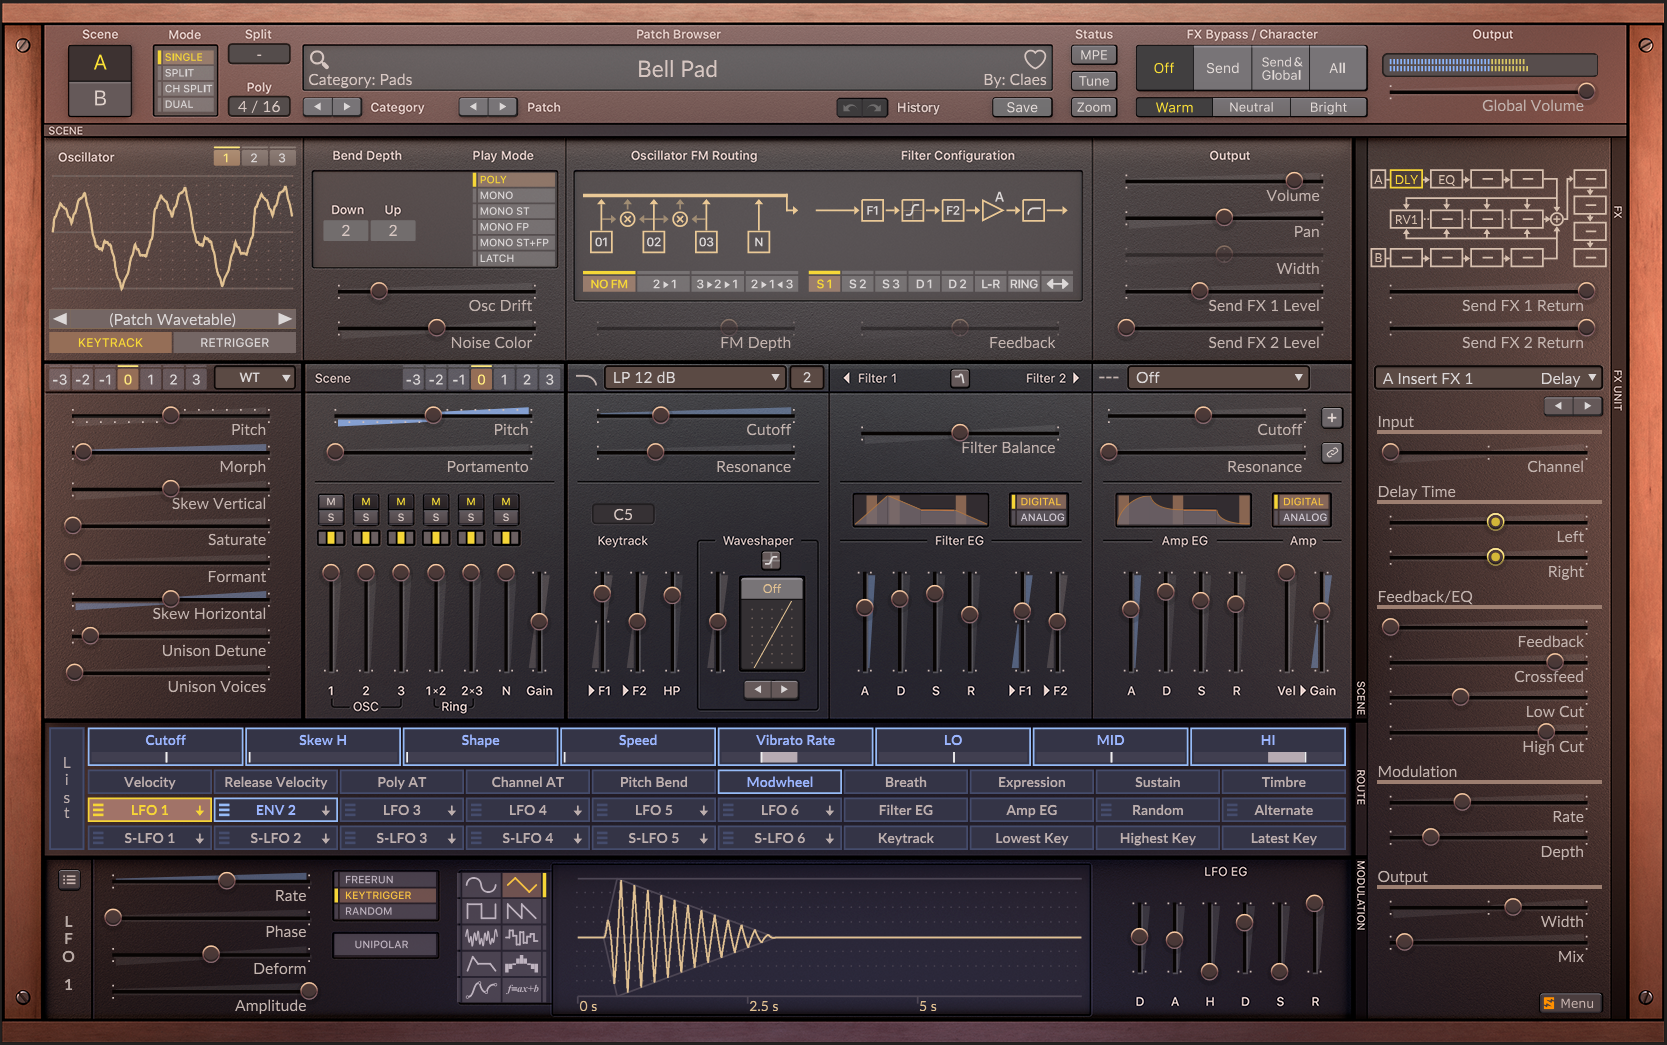This screenshot has width=1667, height=1045.
Task: Click the patch search magnifier icon
Action: click(x=319, y=60)
